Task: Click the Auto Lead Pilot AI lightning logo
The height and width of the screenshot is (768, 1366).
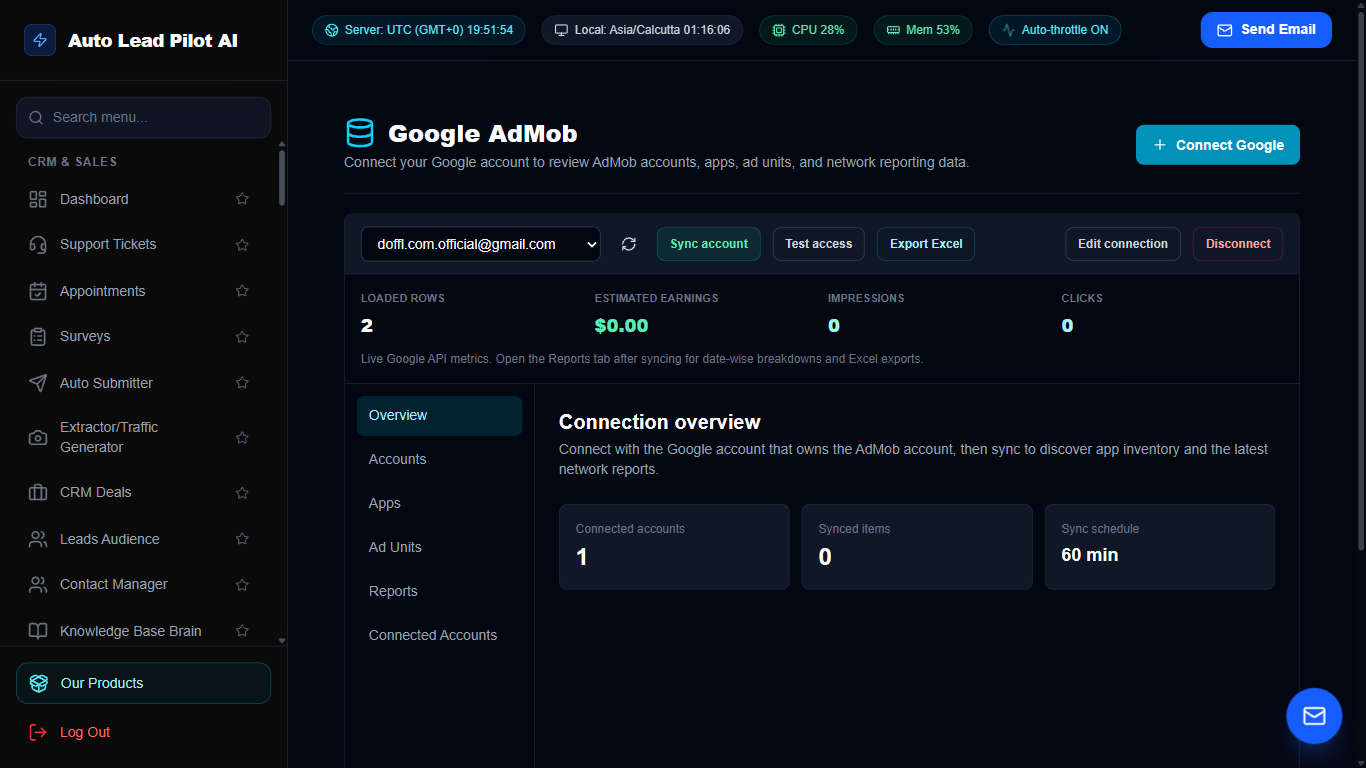Action: [x=40, y=40]
